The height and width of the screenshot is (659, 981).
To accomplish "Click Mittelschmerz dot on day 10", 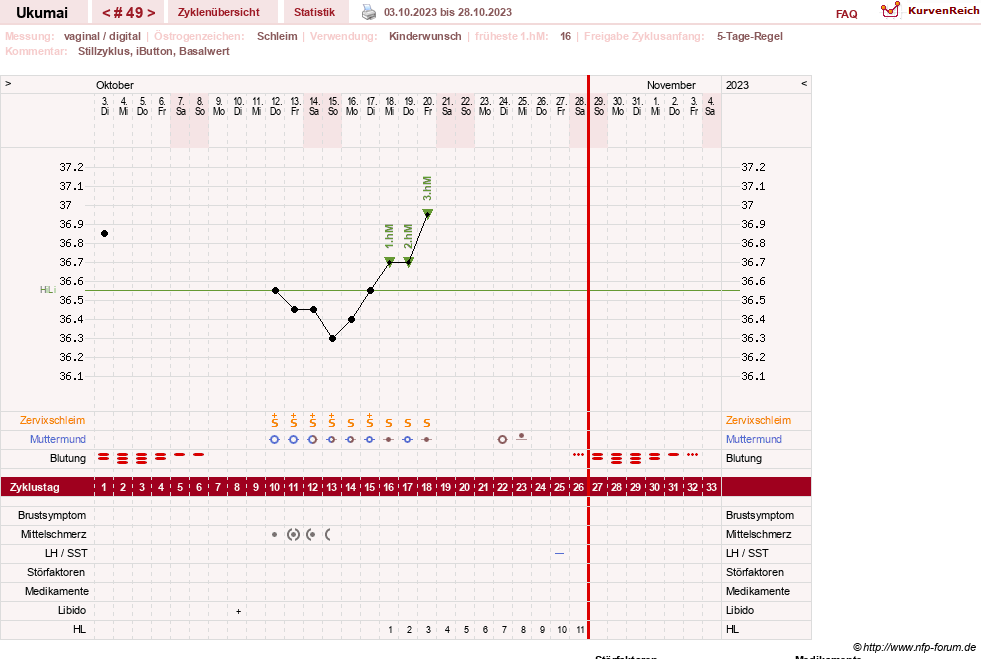I will pos(274,534).
